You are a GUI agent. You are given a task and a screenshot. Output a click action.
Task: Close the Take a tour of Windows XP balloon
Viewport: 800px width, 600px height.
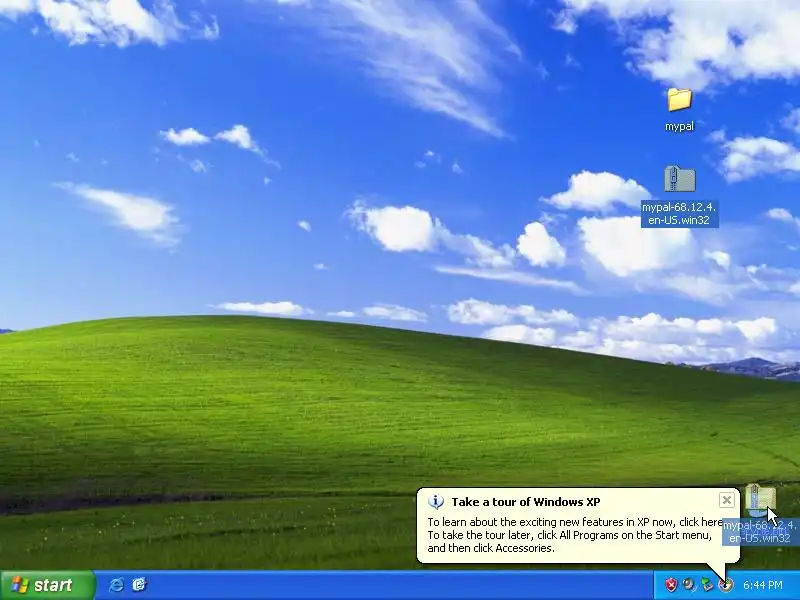tap(727, 500)
